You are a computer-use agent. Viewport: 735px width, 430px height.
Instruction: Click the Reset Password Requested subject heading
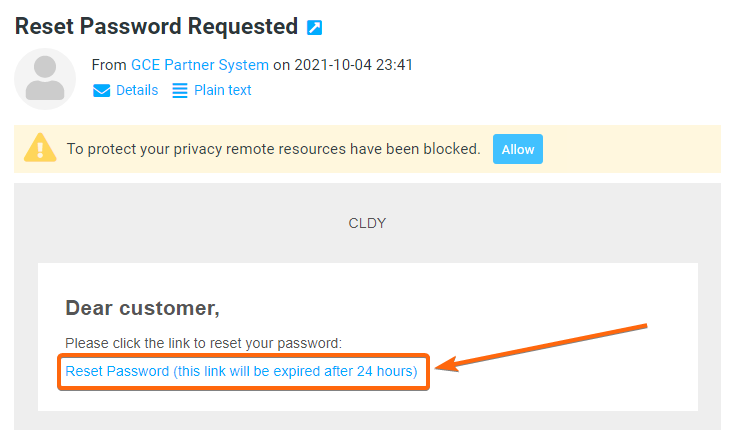pyautogui.click(x=157, y=26)
